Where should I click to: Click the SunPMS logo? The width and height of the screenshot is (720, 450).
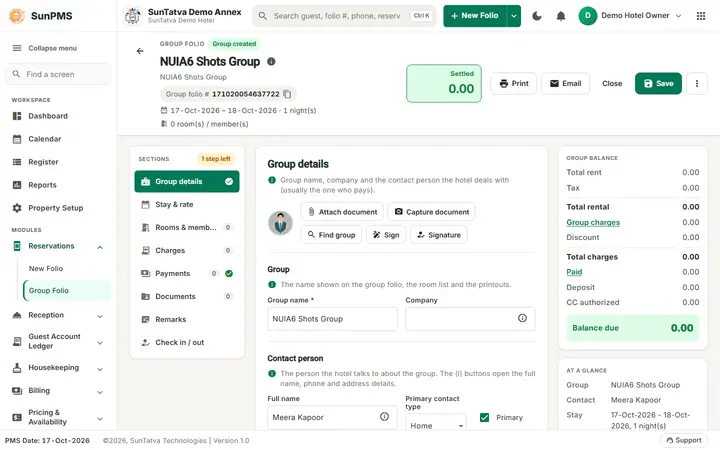point(40,16)
